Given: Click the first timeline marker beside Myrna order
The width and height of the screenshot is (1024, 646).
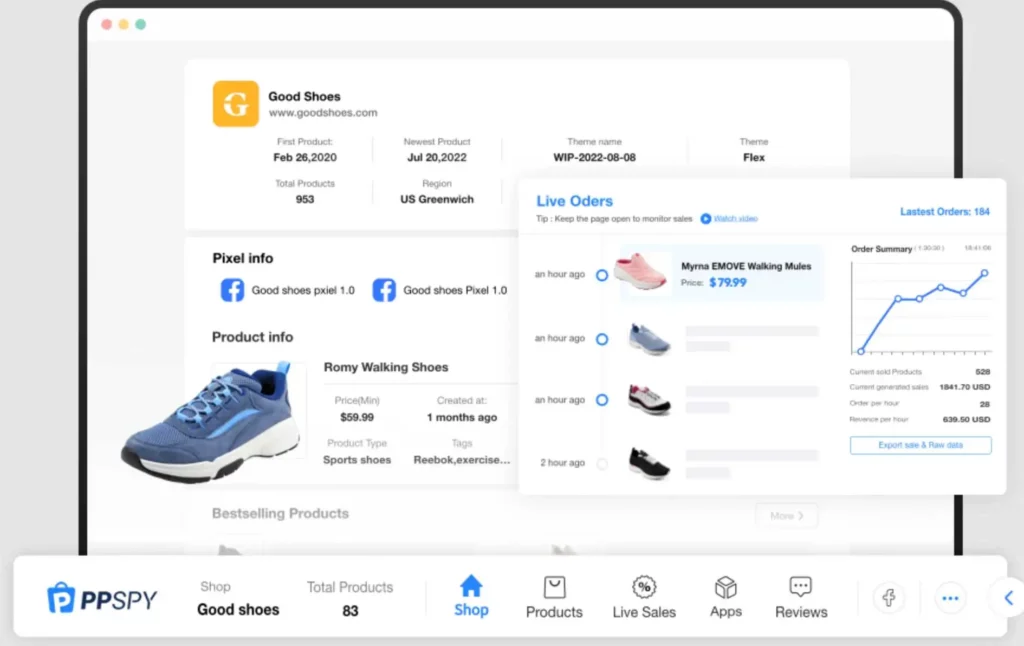Looking at the screenshot, I should pyautogui.click(x=601, y=275).
